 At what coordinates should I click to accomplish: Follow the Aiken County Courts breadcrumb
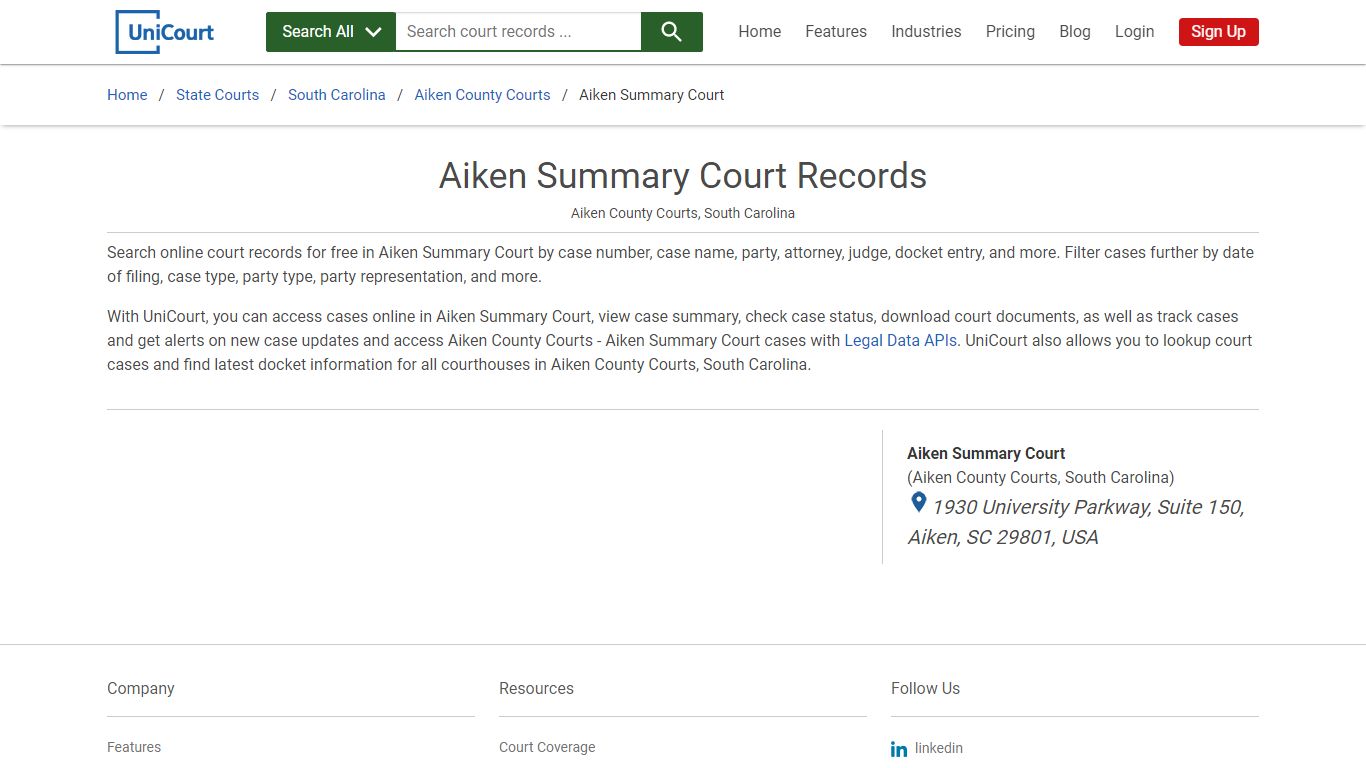(482, 95)
